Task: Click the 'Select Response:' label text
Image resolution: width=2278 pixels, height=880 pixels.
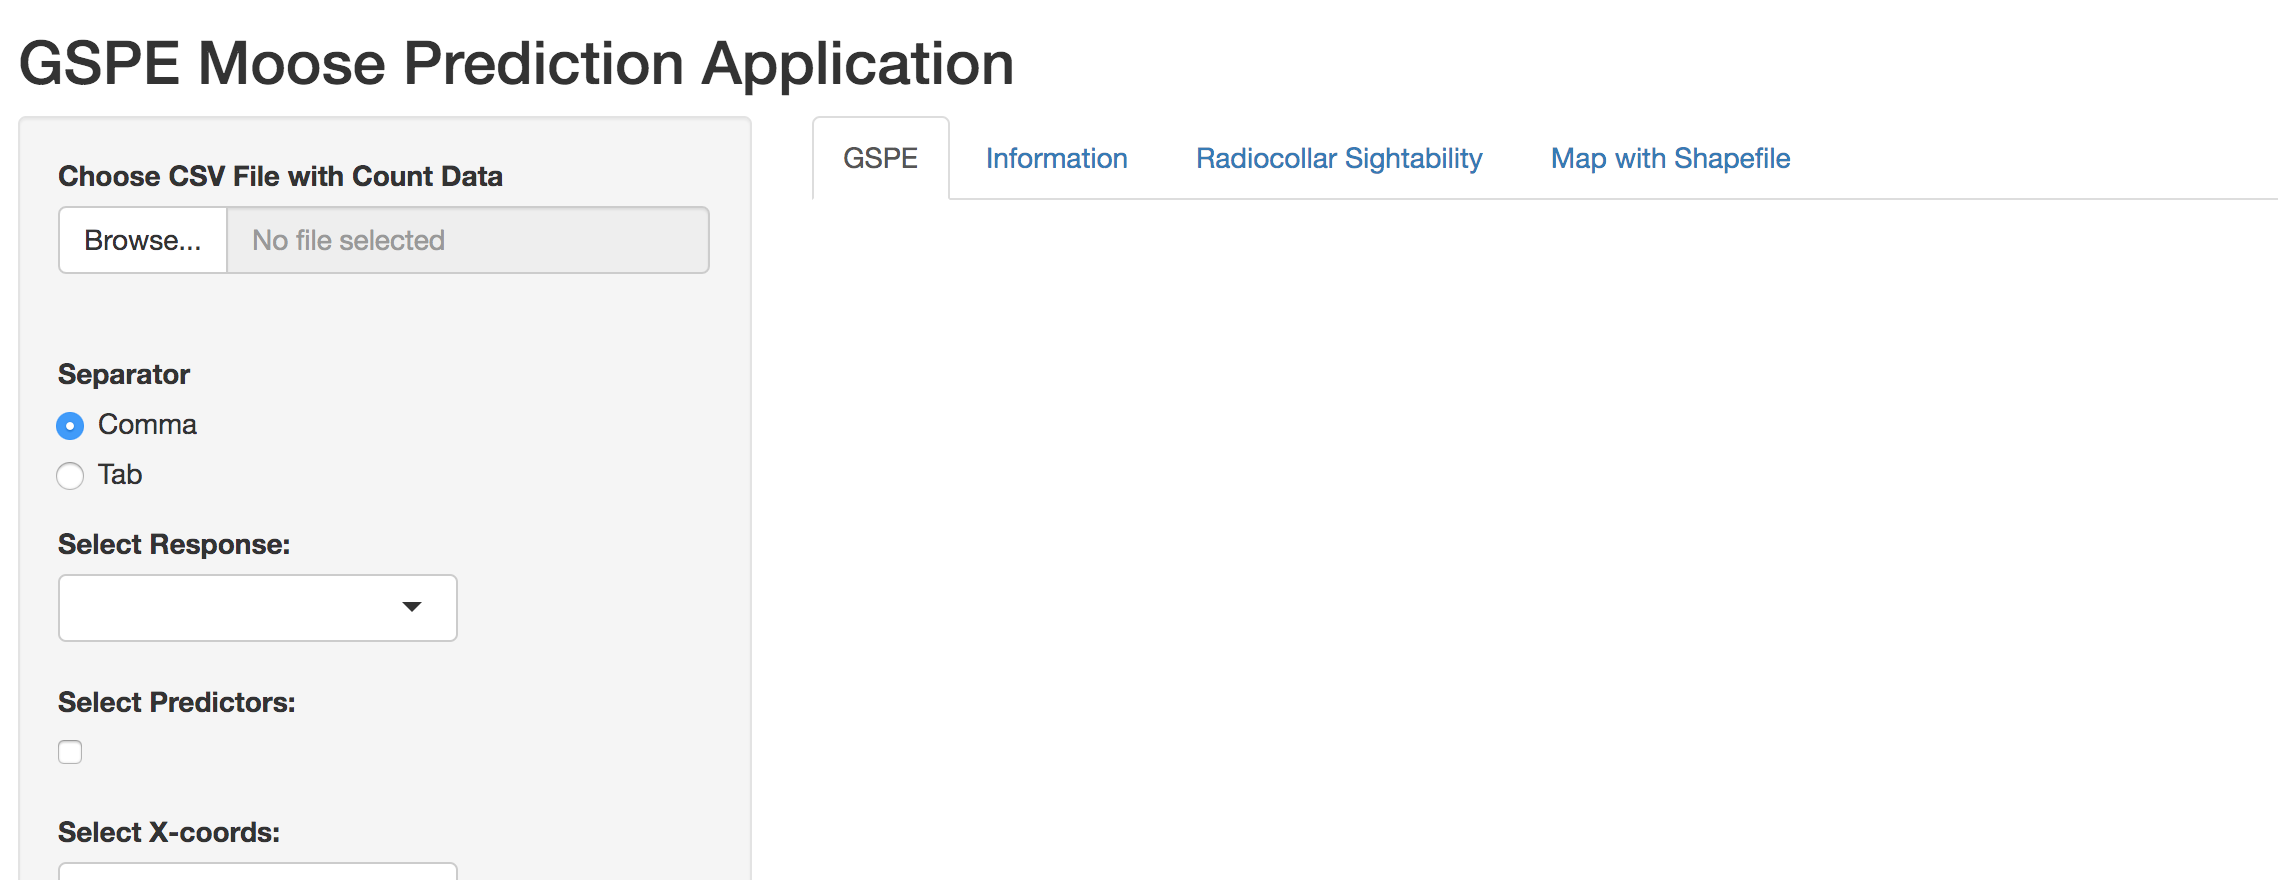Action: point(174,544)
